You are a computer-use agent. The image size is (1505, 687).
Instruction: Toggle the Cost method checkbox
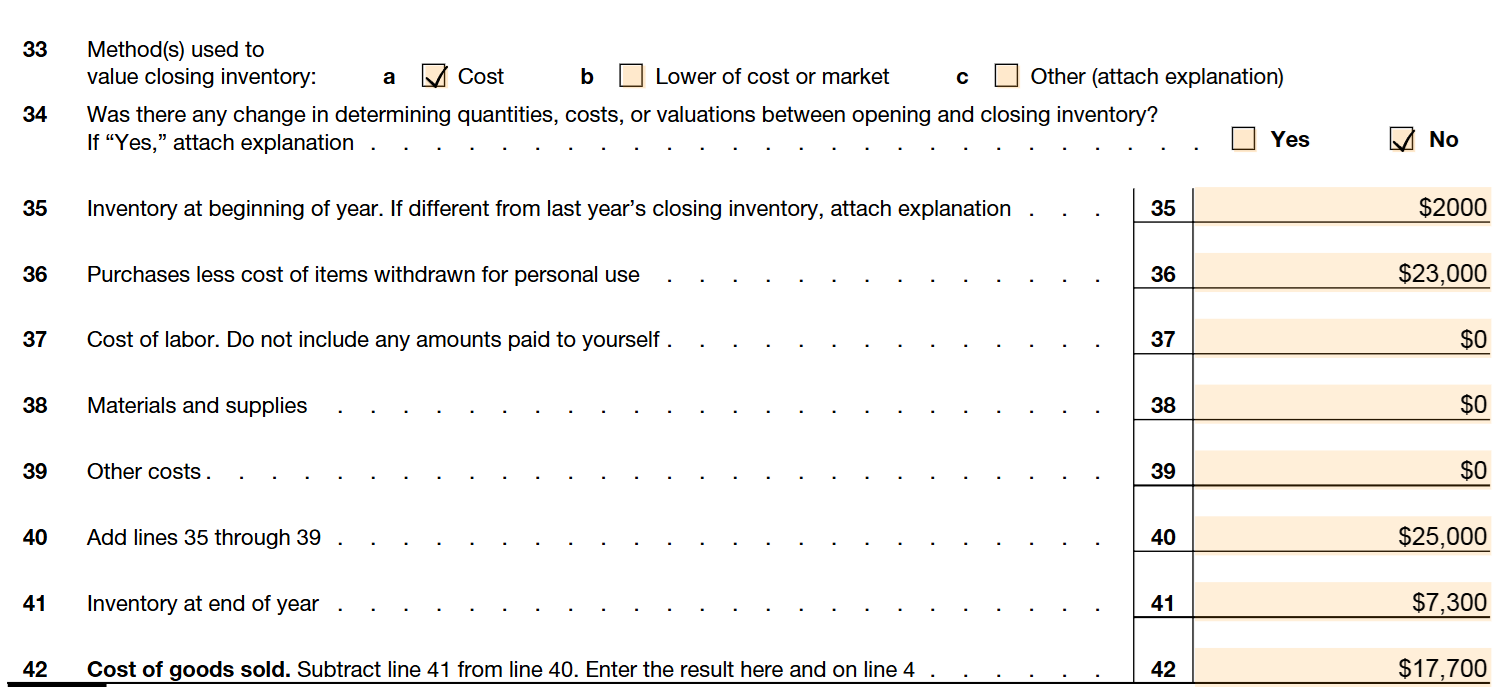click(x=434, y=76)
